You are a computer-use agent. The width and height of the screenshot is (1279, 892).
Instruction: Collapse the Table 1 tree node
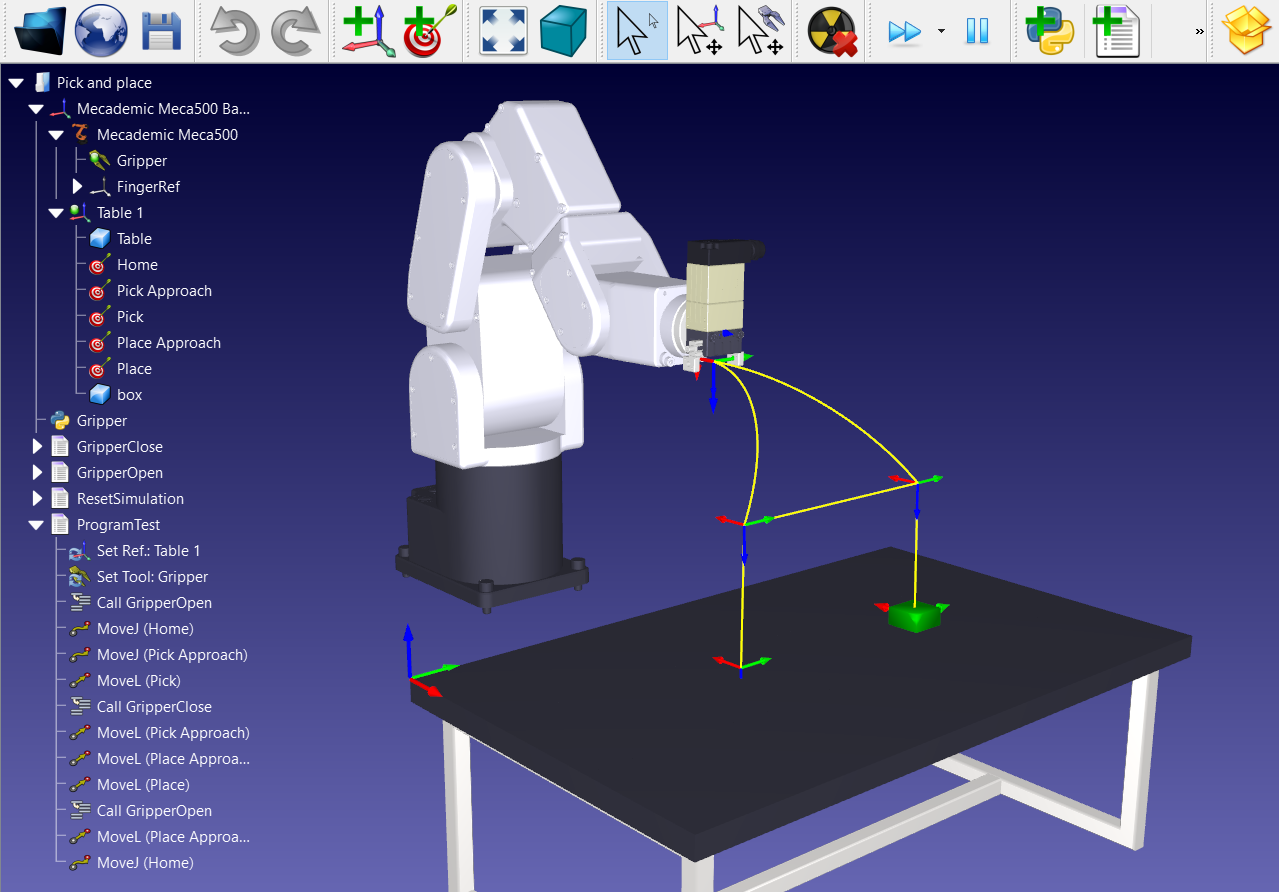(56, 213)
